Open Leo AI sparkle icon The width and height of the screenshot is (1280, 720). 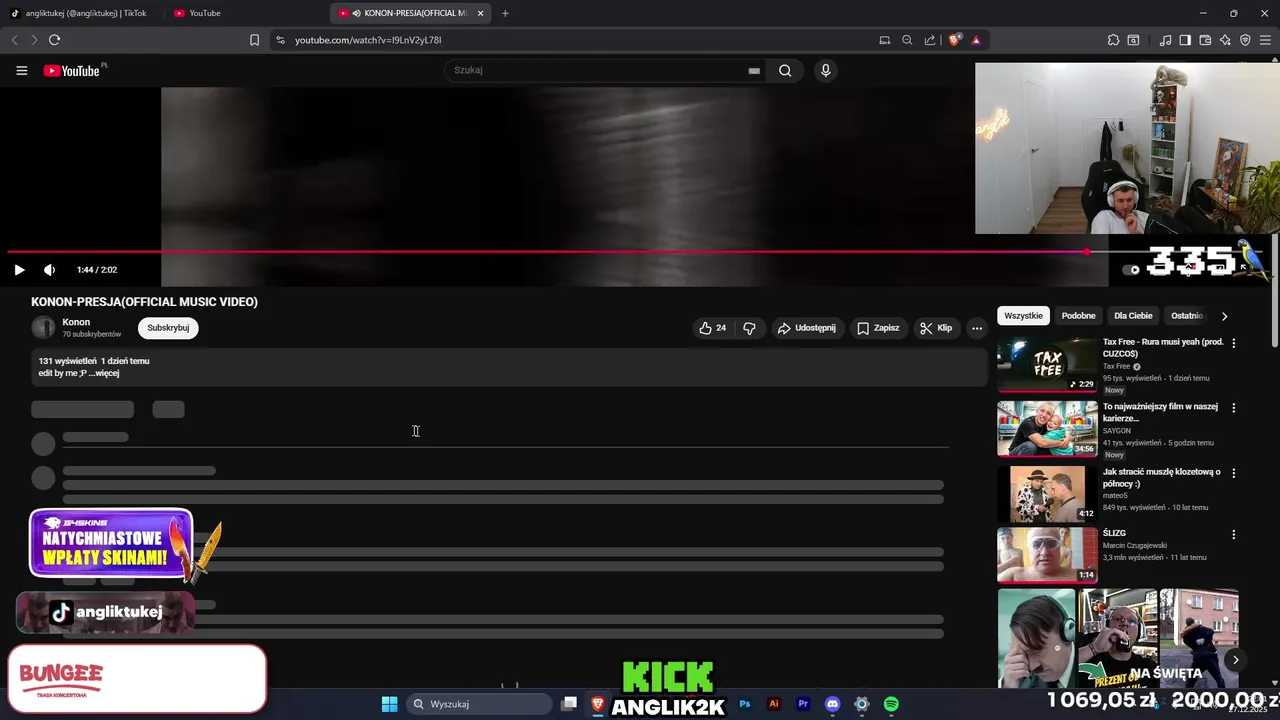1225,40
